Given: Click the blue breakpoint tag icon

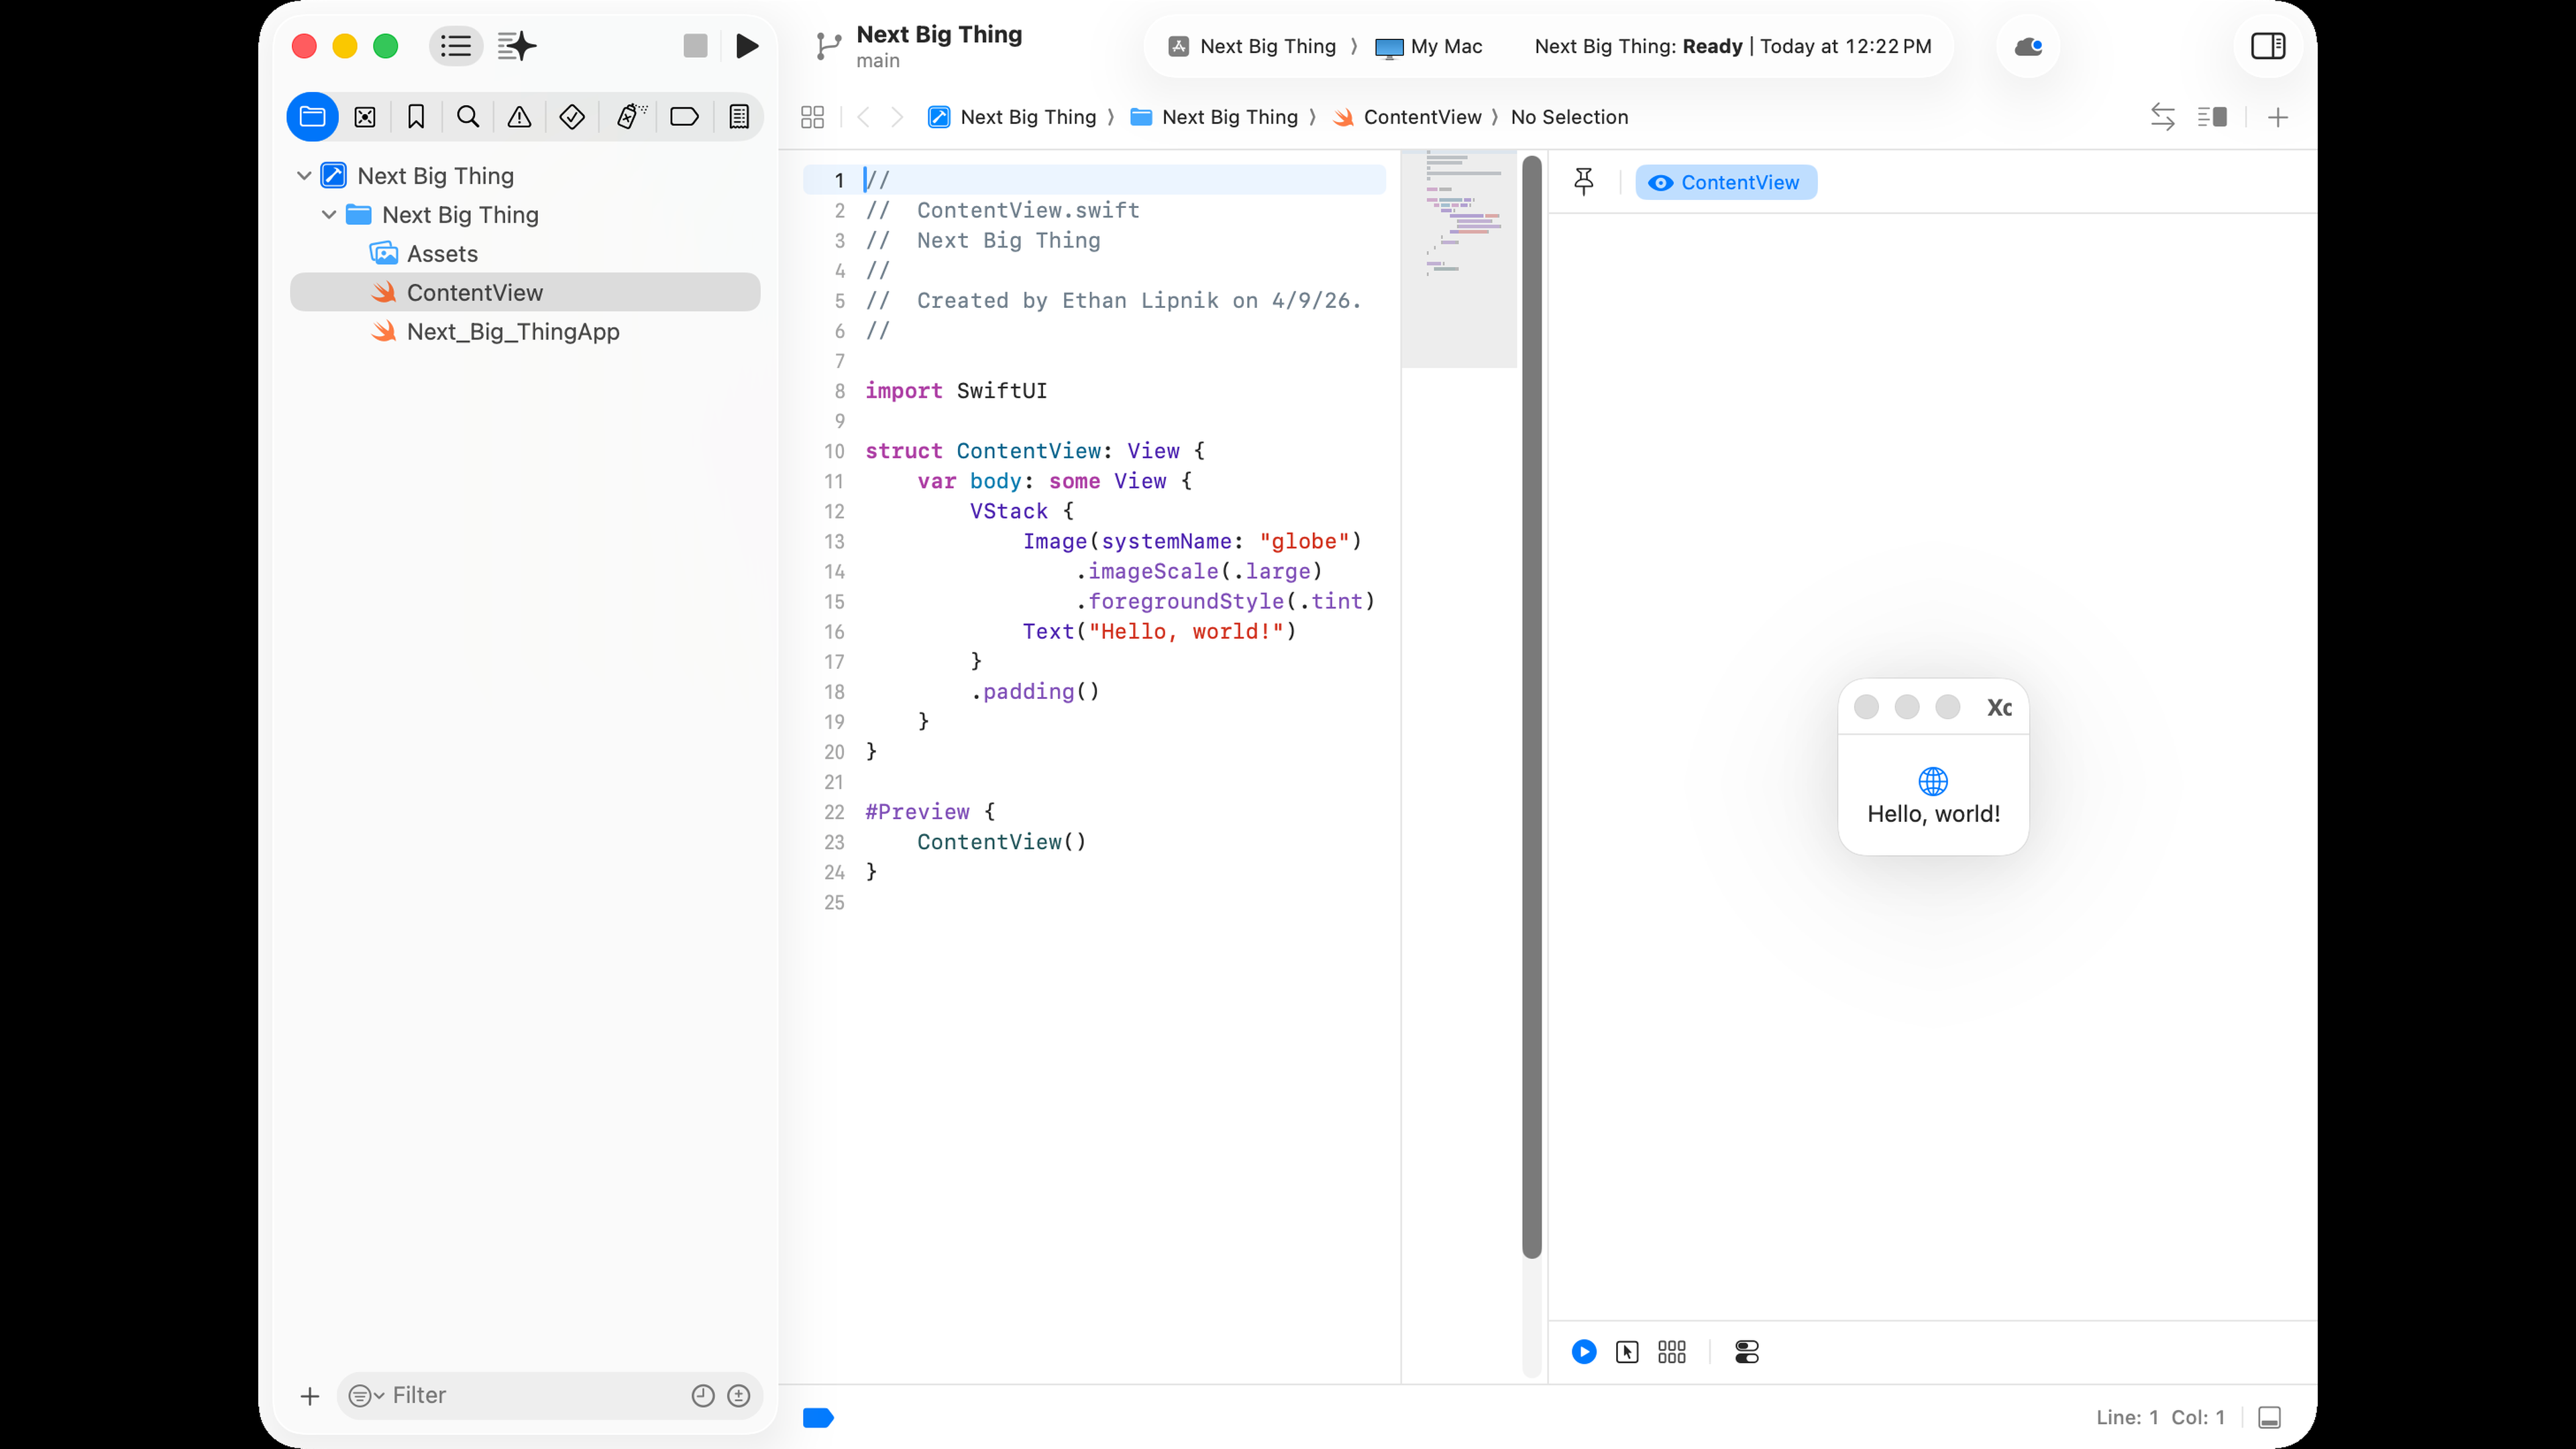Looking at the screenshot, I should [818, 1417].
